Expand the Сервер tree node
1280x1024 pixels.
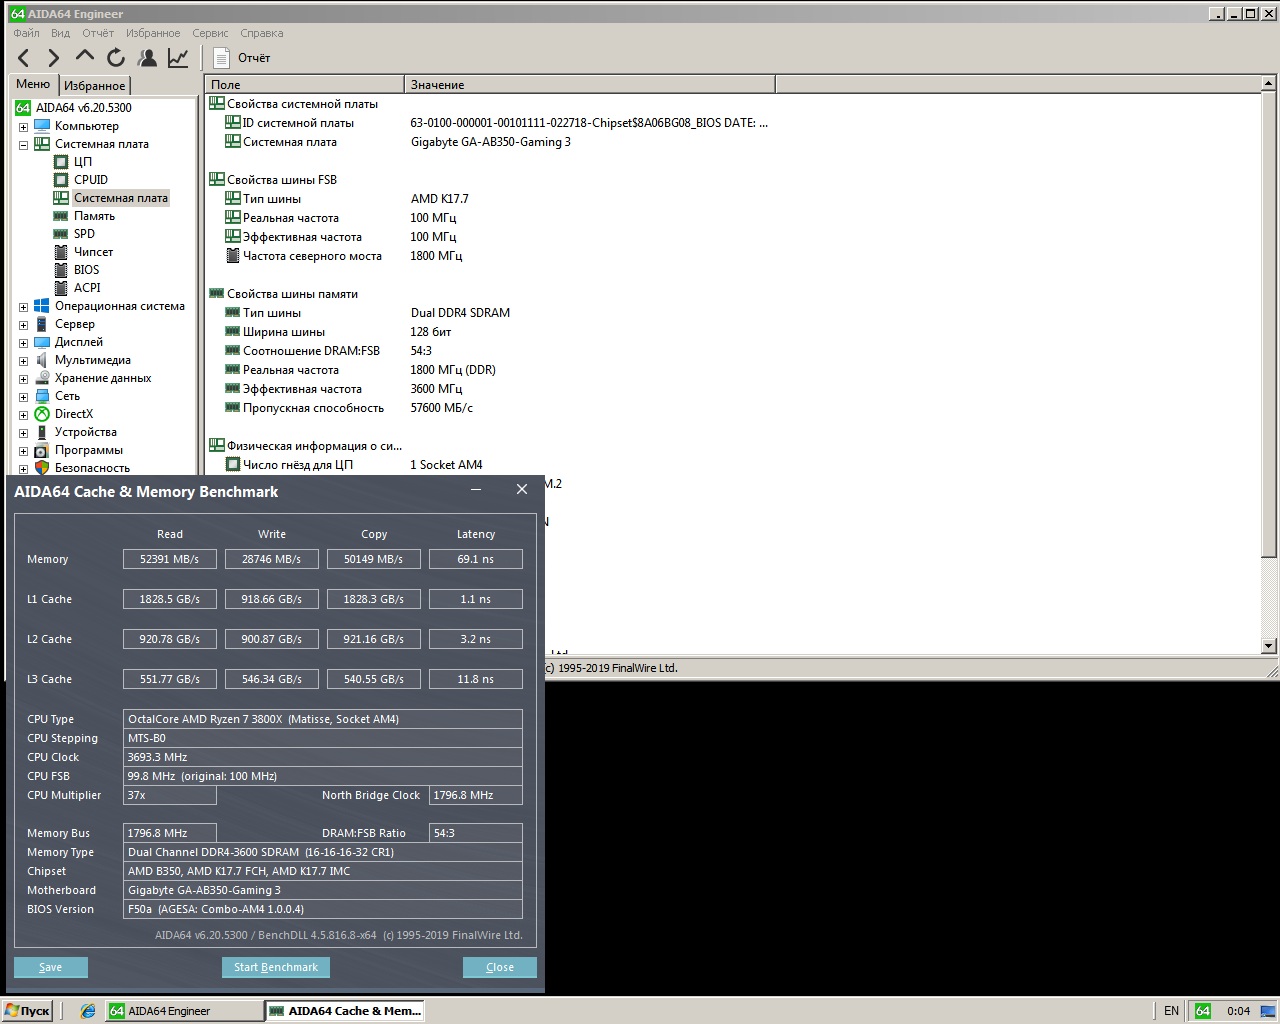pos(23,325)
